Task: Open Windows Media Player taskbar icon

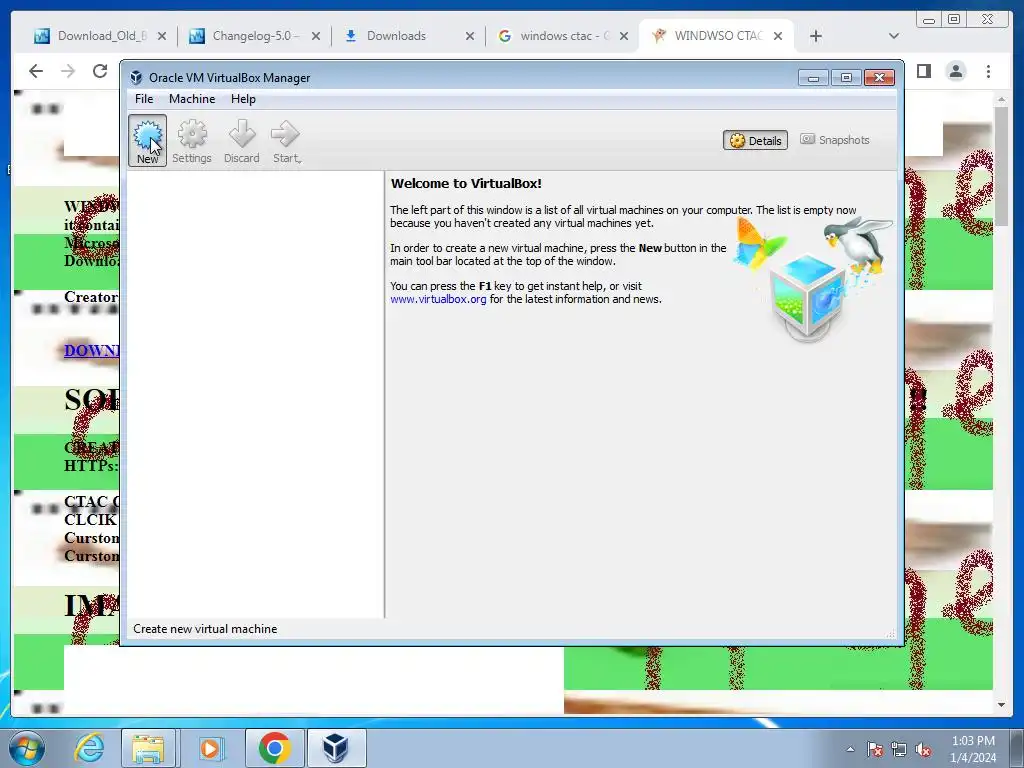Action: (210, 748)
